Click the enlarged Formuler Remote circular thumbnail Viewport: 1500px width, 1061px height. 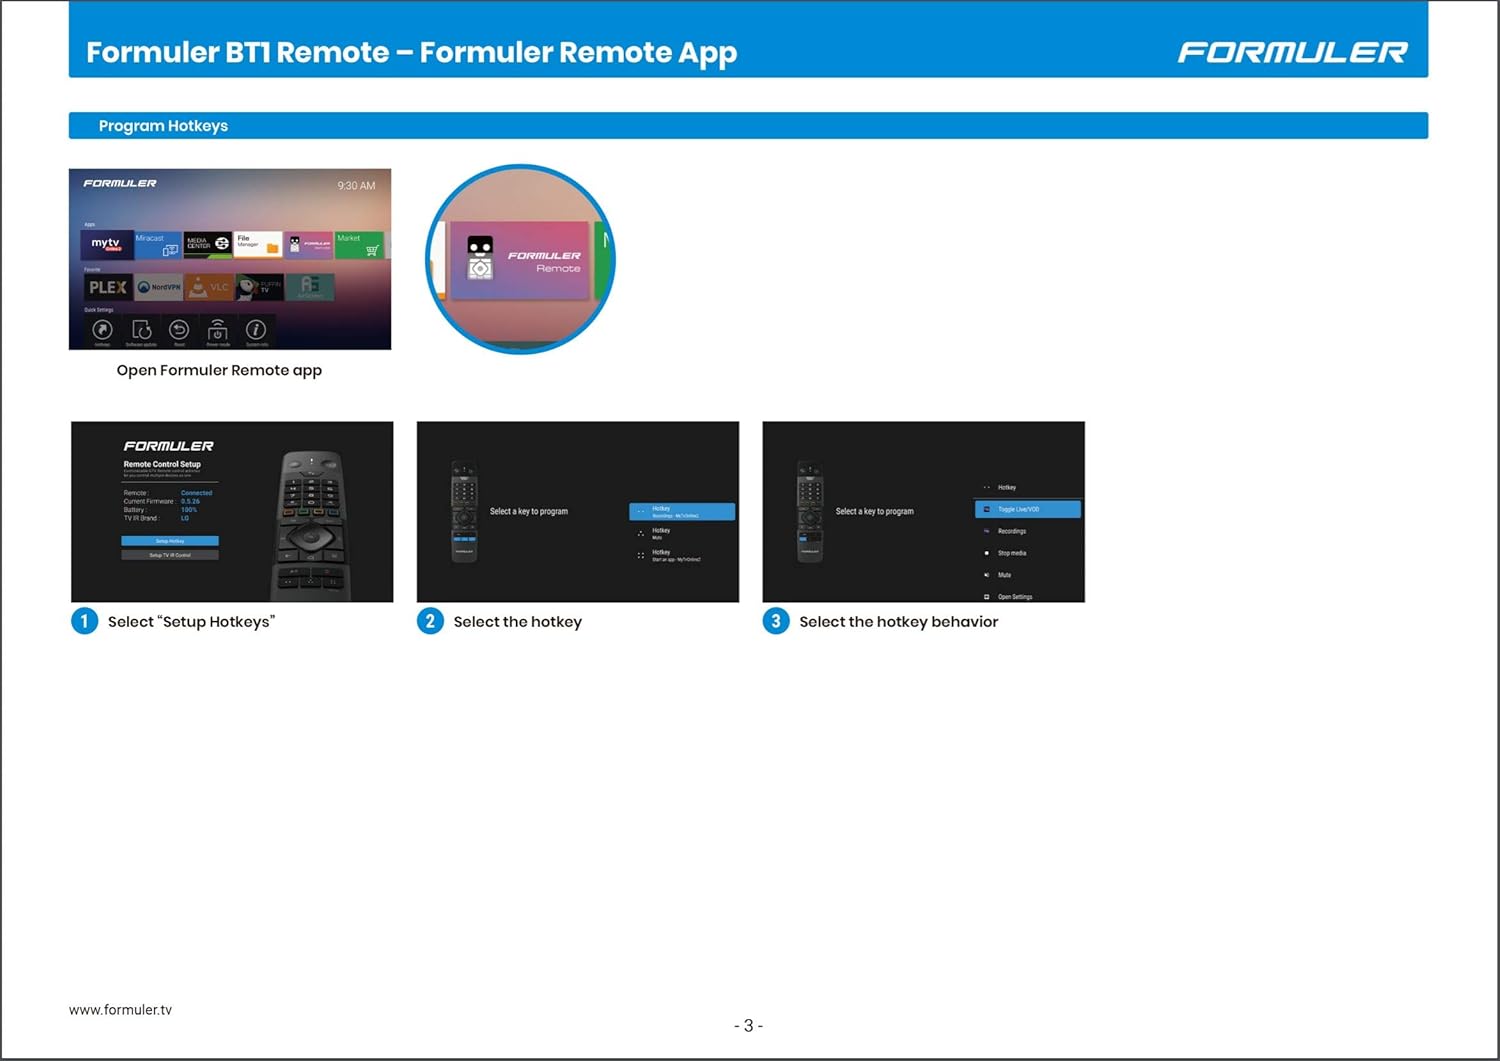pos(520,259)
